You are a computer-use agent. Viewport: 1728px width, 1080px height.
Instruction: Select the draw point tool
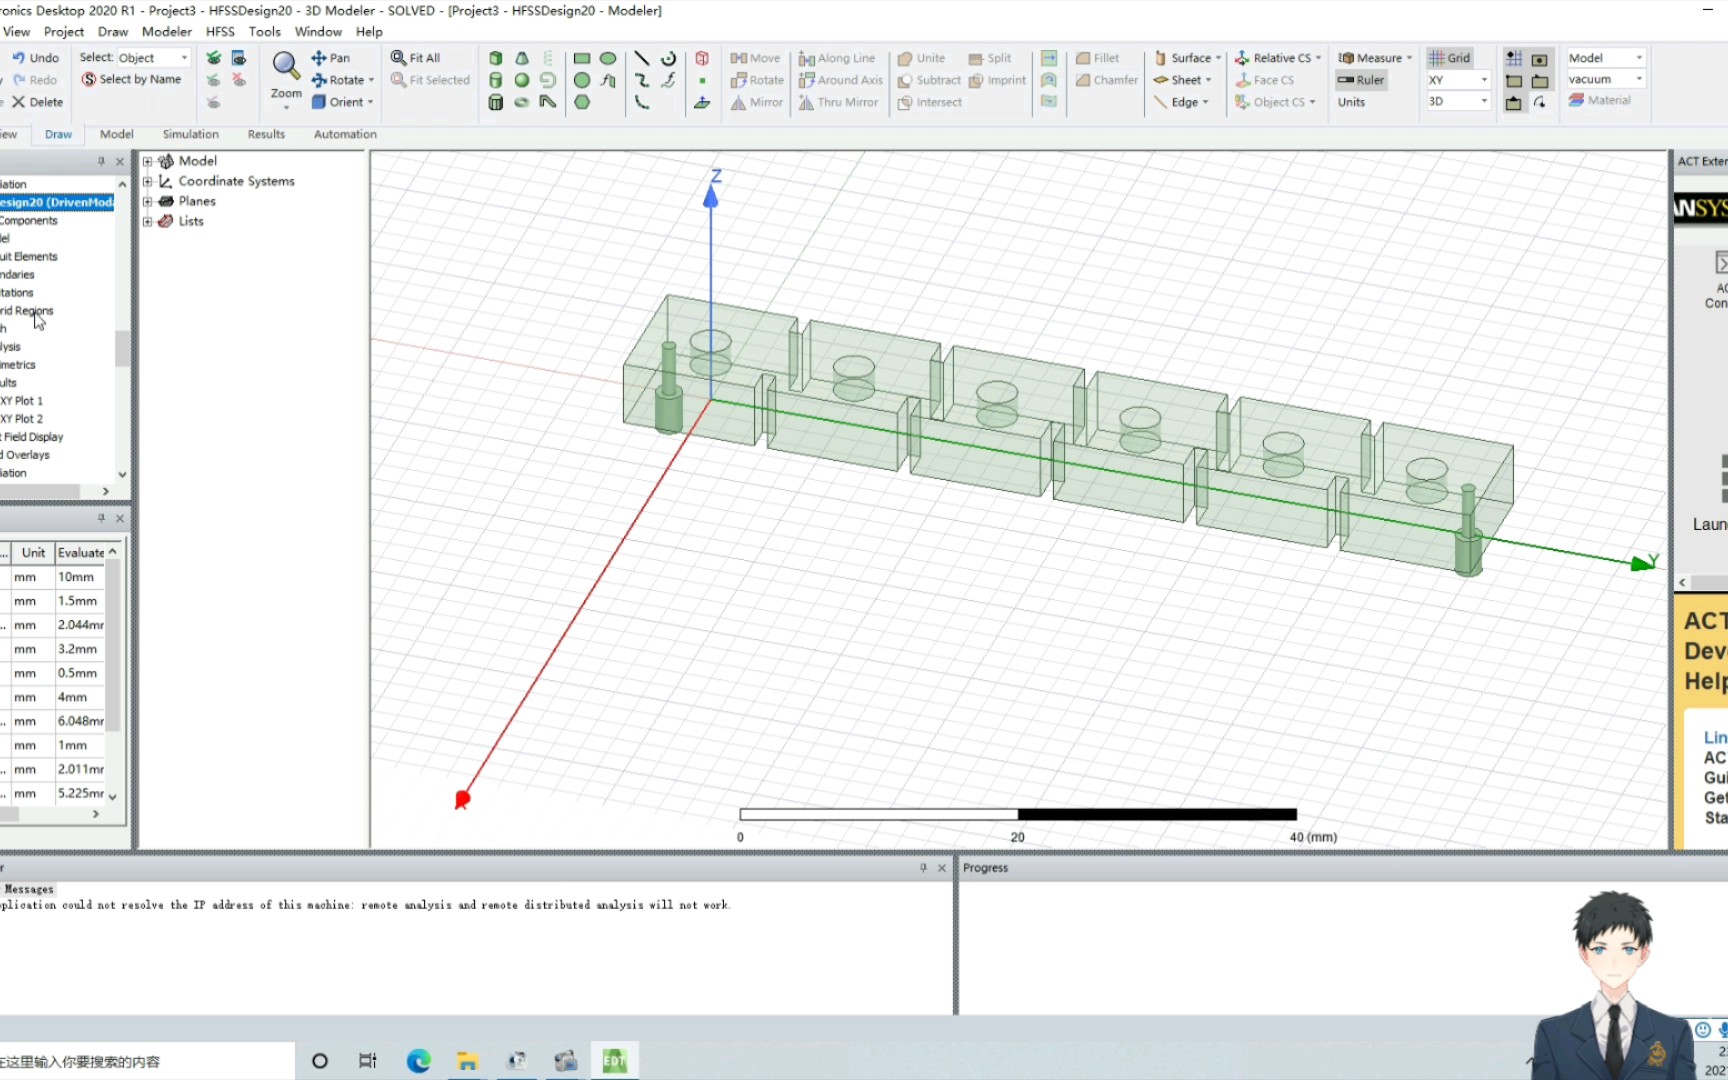coord(702,80)
